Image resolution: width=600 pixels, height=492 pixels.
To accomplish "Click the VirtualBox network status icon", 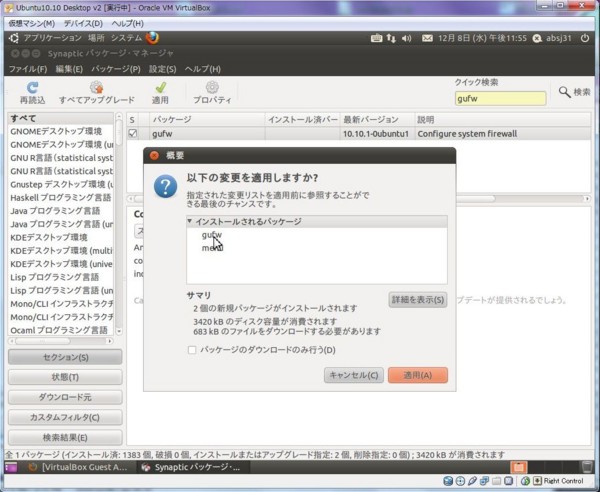I will [x=484, y=481].
